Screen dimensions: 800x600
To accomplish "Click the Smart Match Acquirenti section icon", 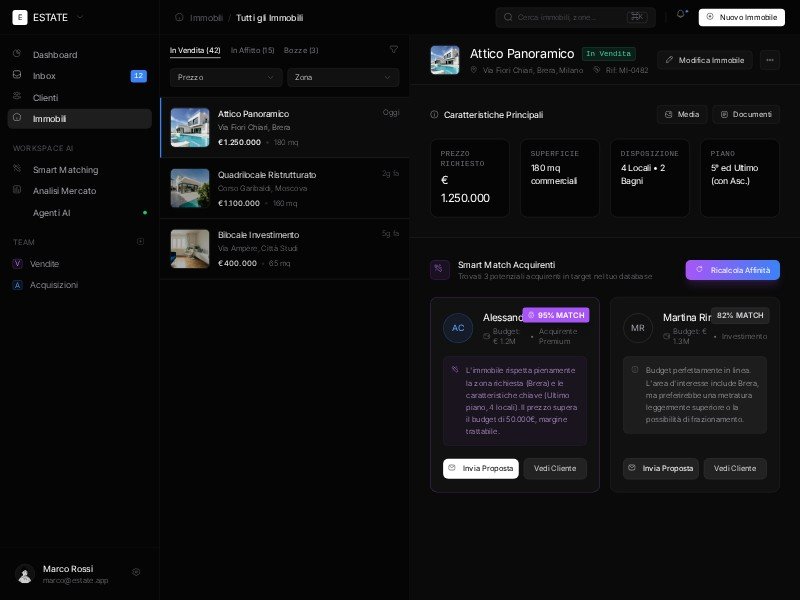I will coord(440,270).
